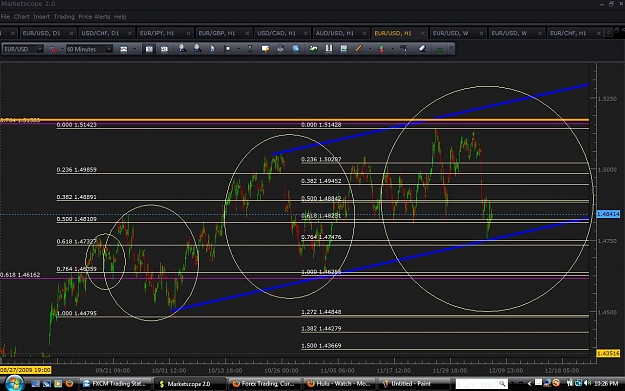Switch to Forex Trading Firefox window in taskbar

(x=265, y=383)
